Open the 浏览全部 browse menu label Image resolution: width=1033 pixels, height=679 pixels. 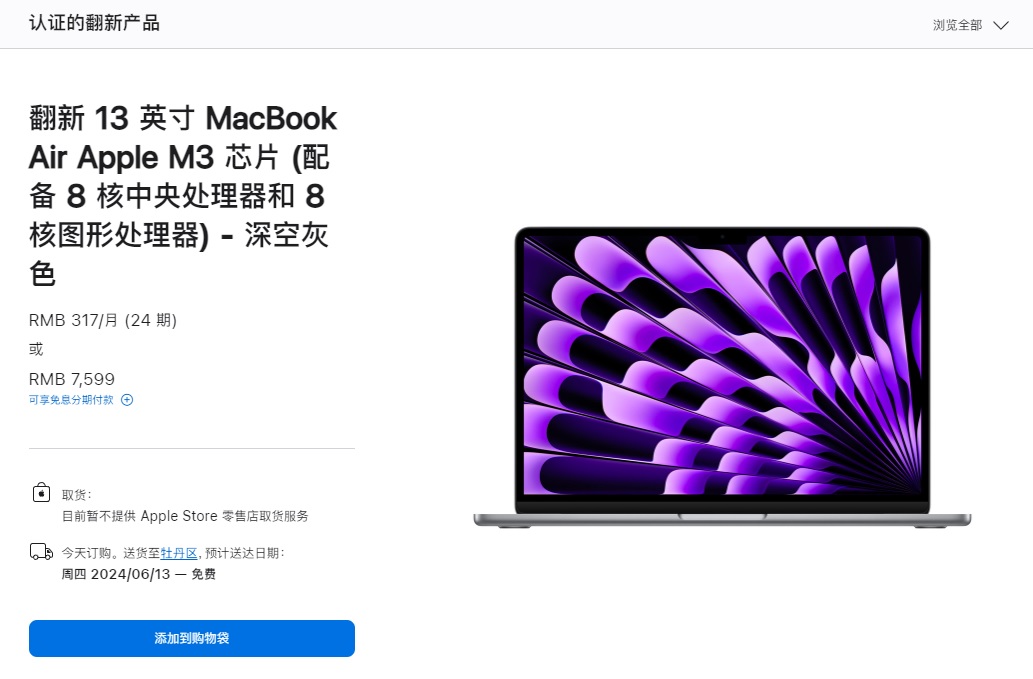pos(957,25)
